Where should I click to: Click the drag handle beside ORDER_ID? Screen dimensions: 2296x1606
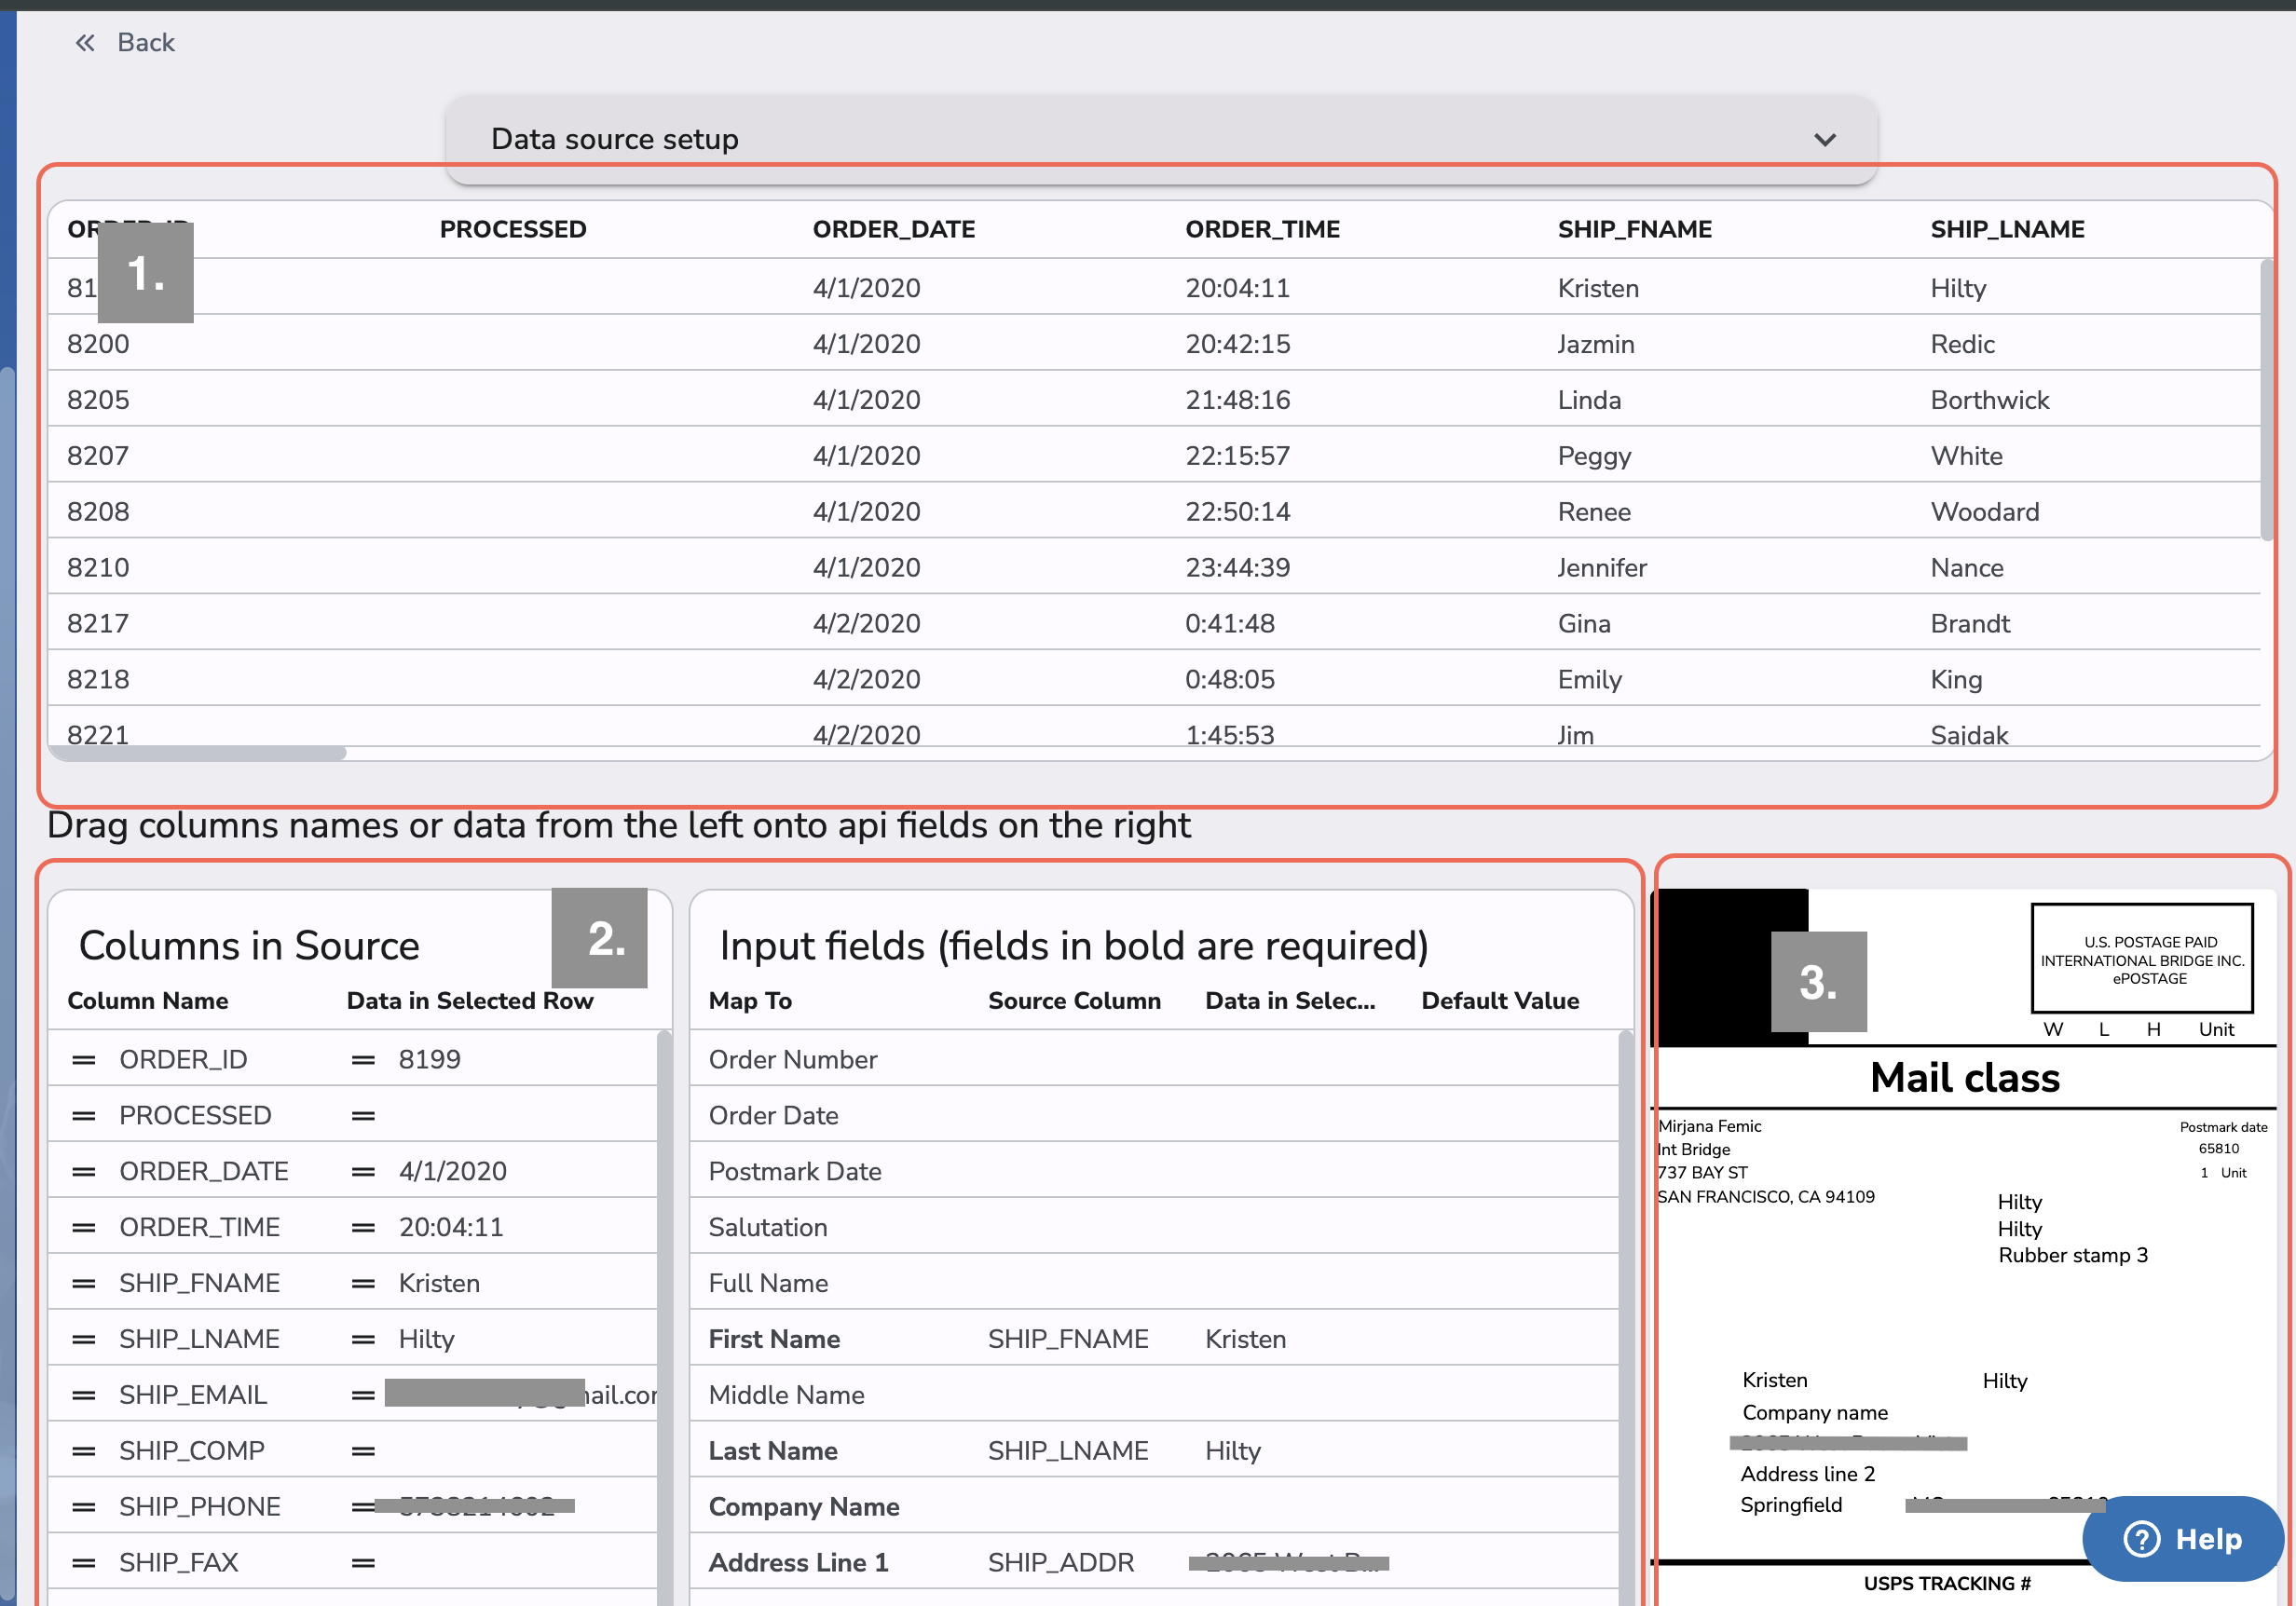pyautogui.click(x=84, y=1059)
